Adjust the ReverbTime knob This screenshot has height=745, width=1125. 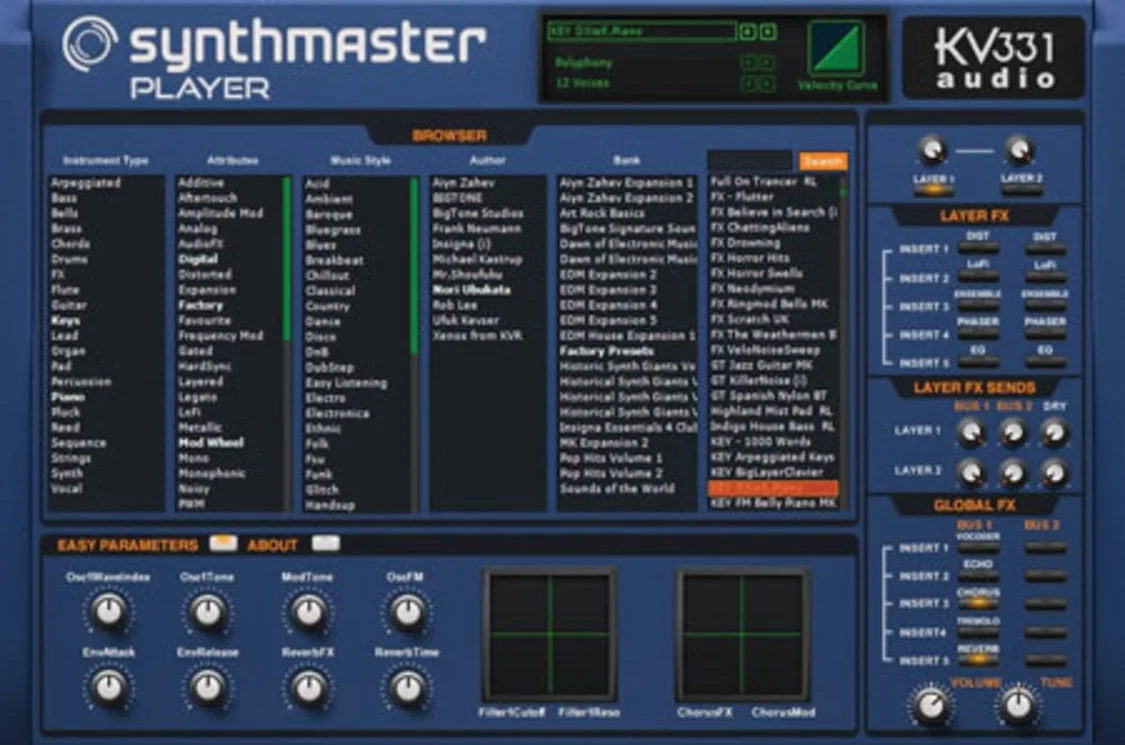point(407,687)
